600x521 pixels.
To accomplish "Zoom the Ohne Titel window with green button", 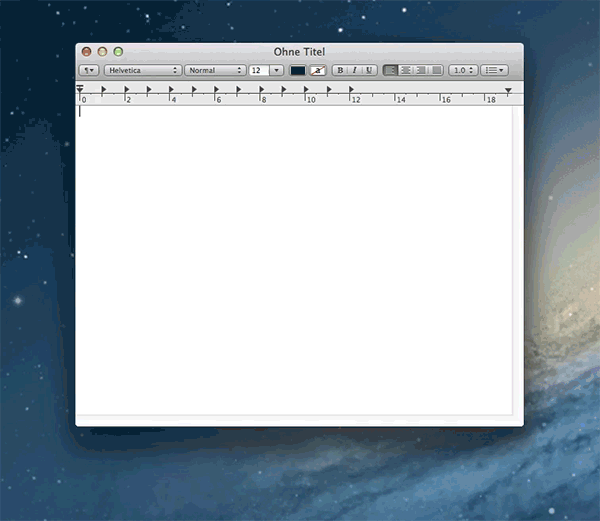I will click(118, 51).
